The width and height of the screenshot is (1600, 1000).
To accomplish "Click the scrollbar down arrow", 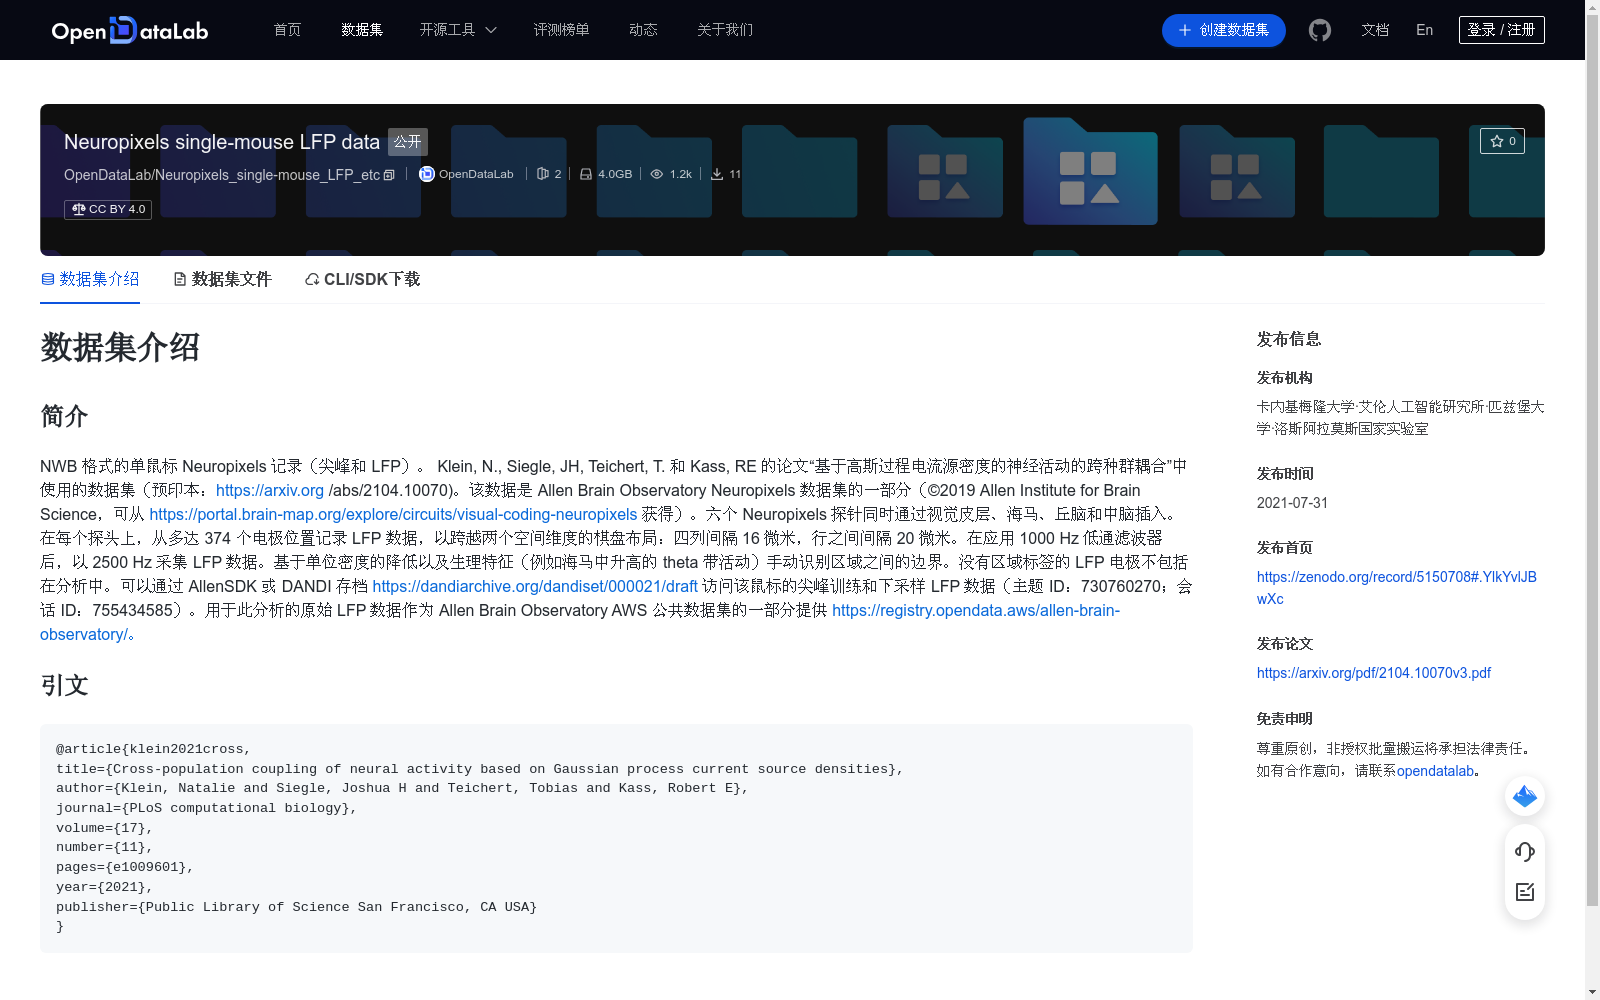I will coord(1592,992).
